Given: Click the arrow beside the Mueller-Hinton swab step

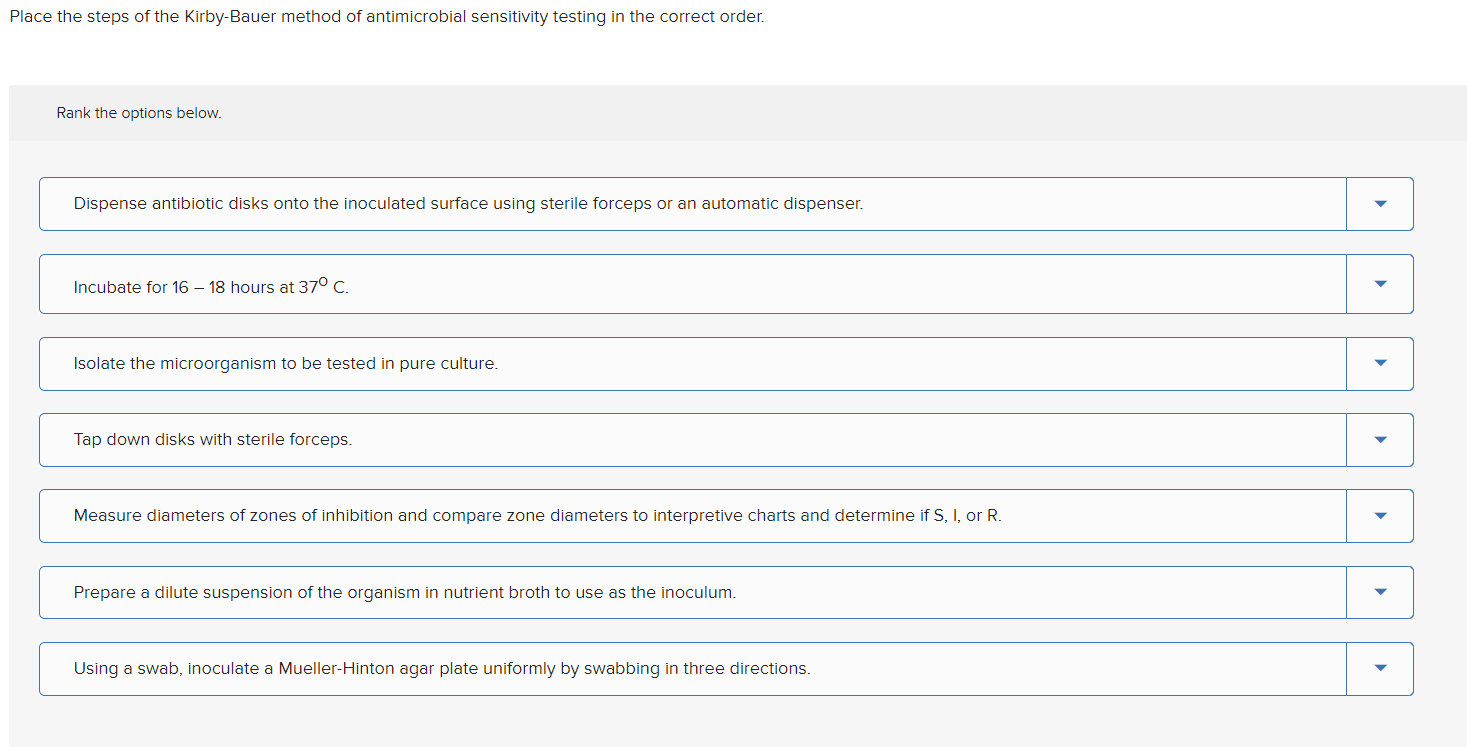Looking at the screenshot, I should 1380,669.
